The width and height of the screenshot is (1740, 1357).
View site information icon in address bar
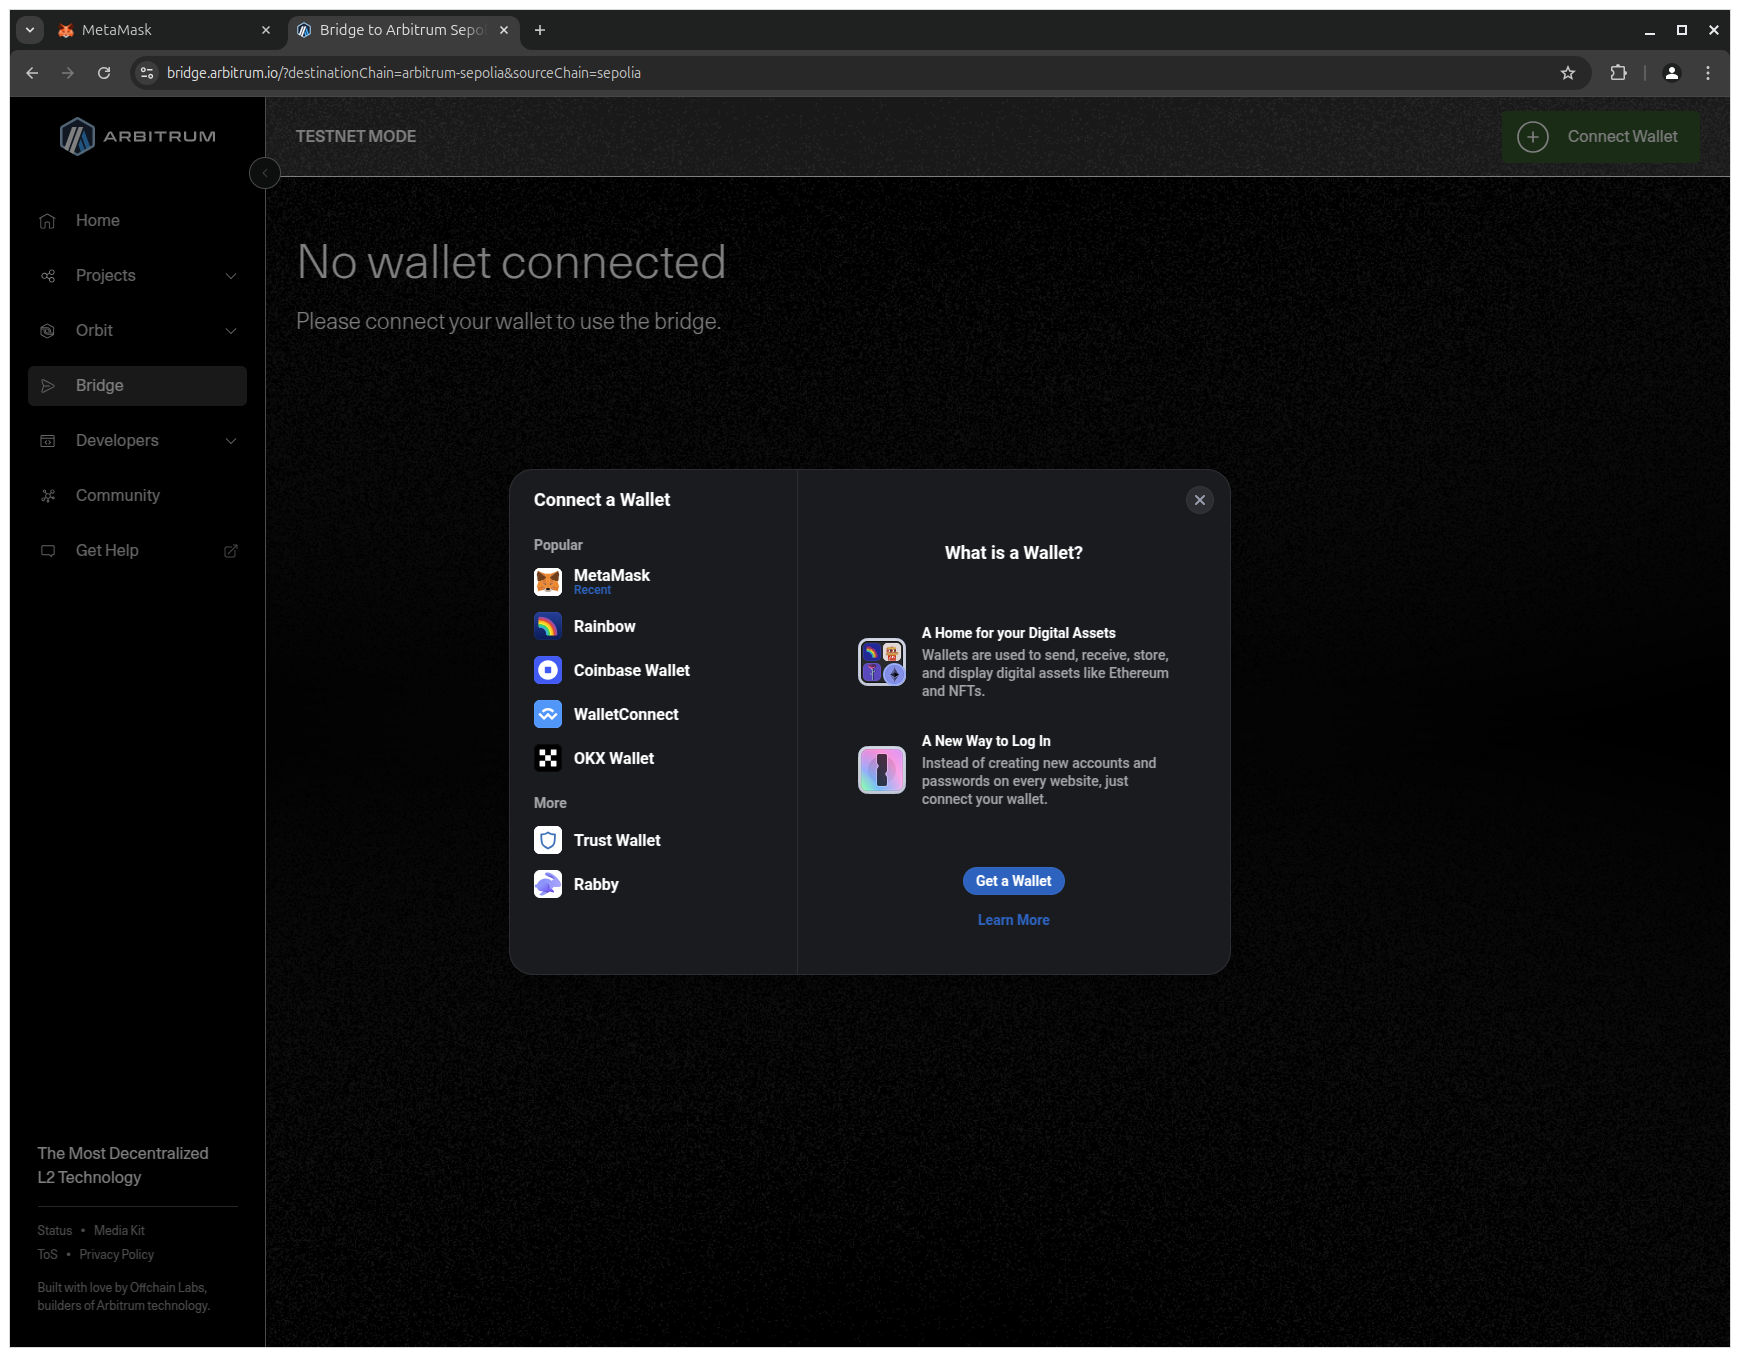coord(147,73)
